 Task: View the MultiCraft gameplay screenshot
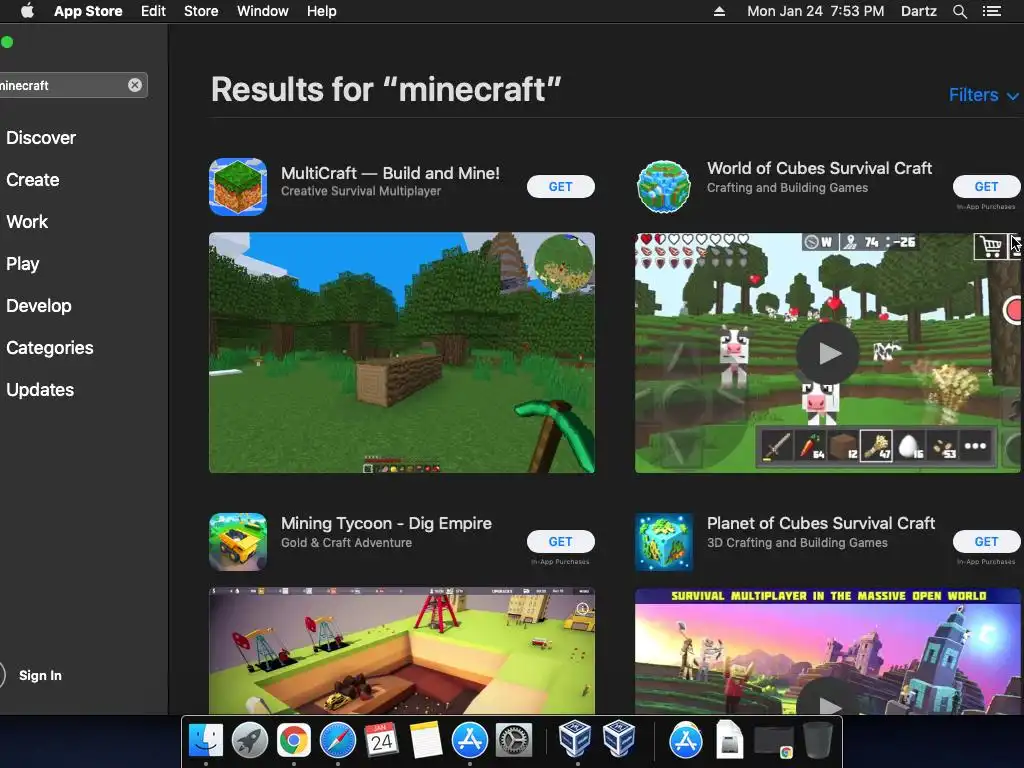[x=402, y=353]
